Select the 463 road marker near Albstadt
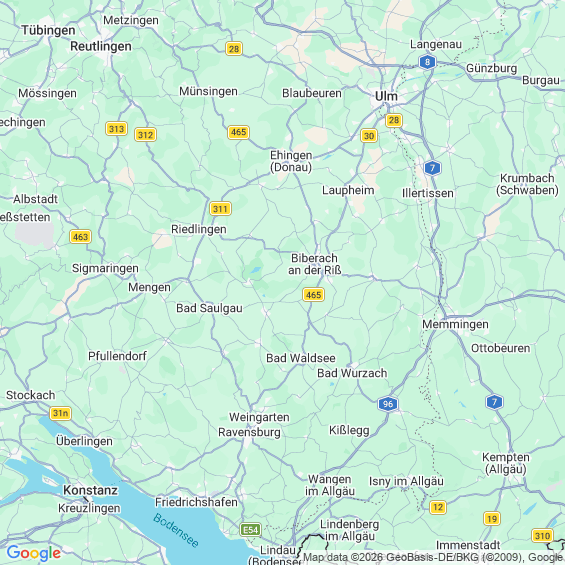 [80, 237]
